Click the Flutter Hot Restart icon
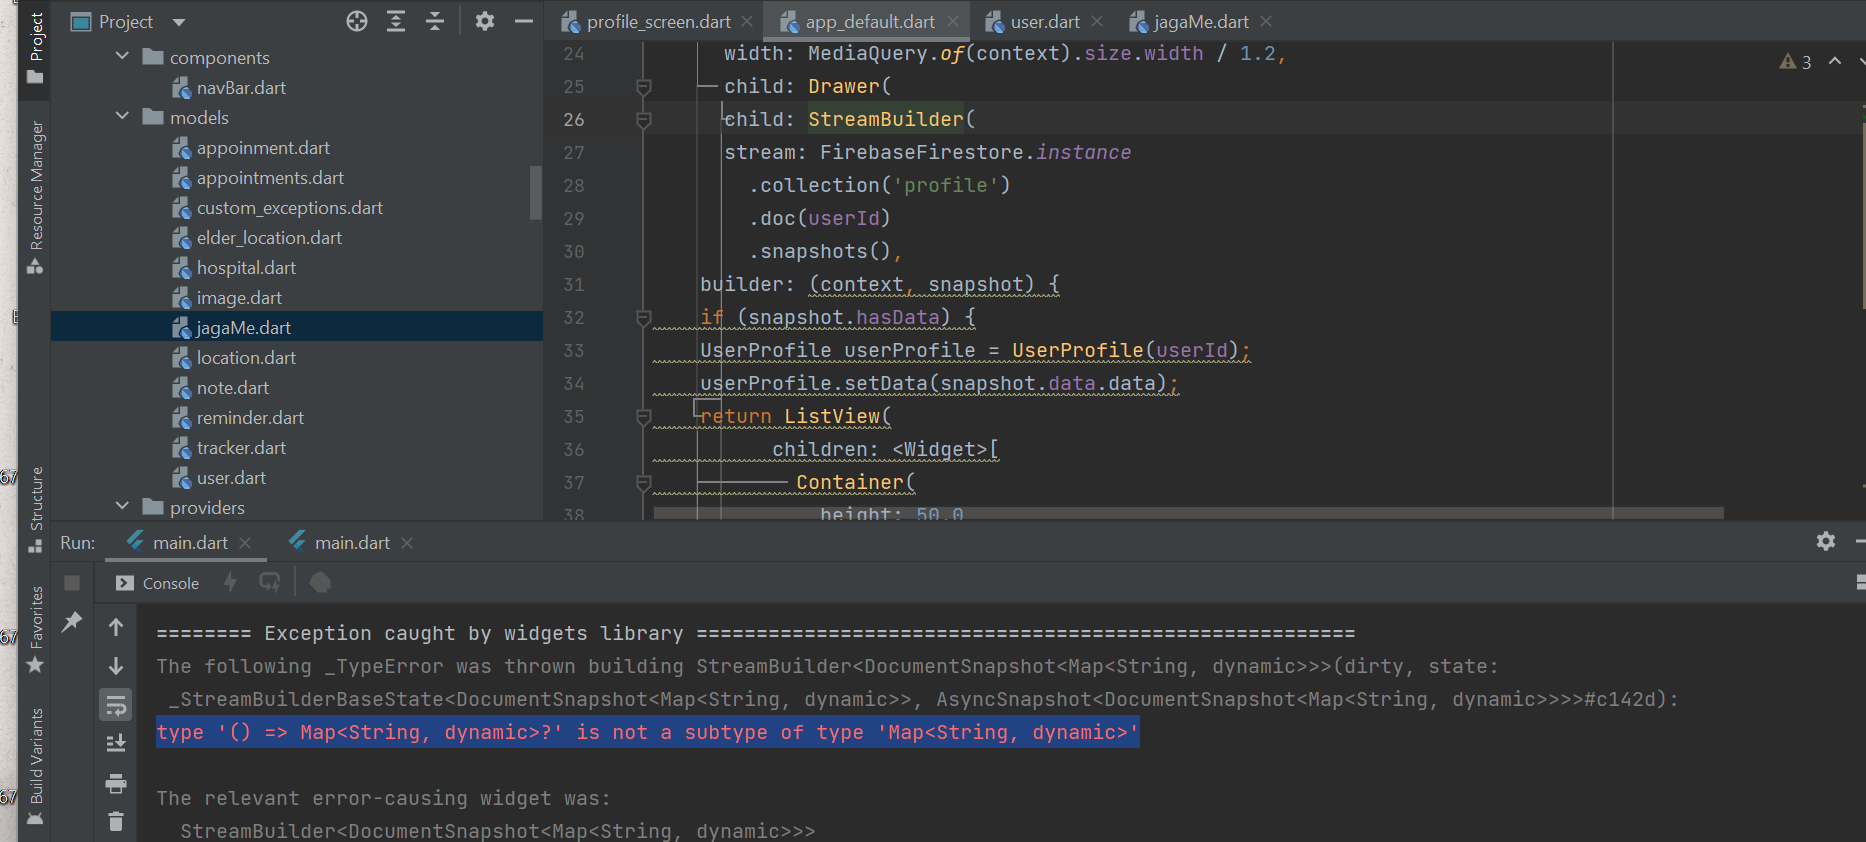1866x842 pixels. pos(270,582)
